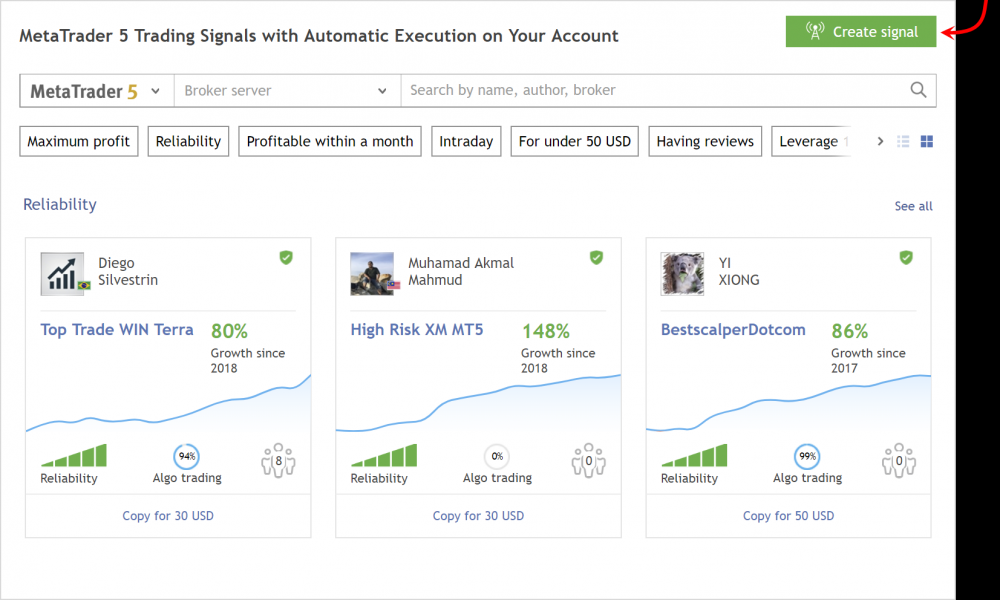Select the Reliability filter tag
The height and width of the screenshot is (600, 1000).
[188, 141]
